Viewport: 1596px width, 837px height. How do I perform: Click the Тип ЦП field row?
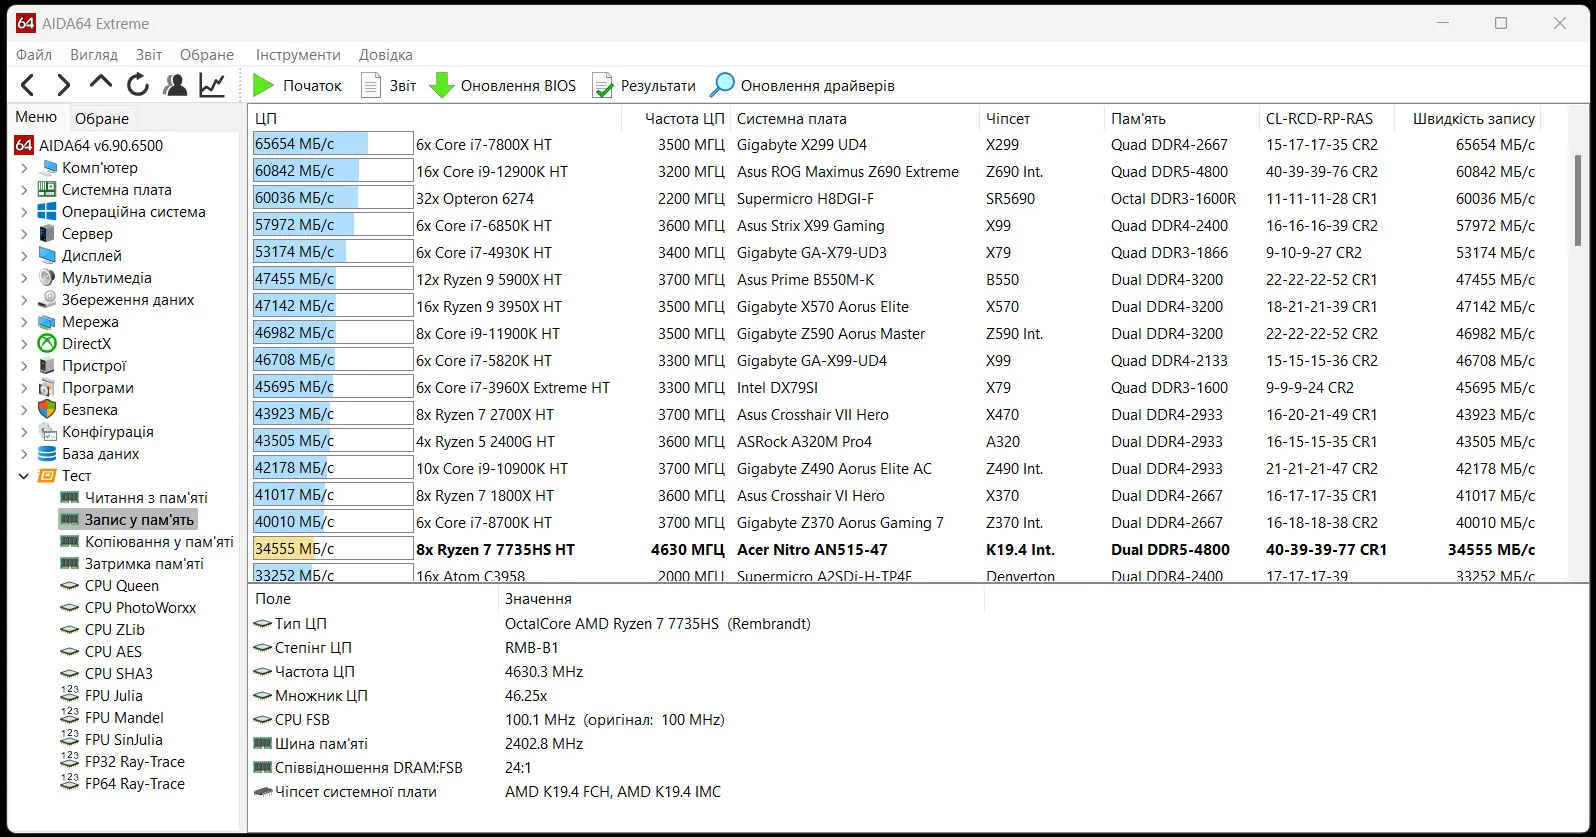point(615,624)
